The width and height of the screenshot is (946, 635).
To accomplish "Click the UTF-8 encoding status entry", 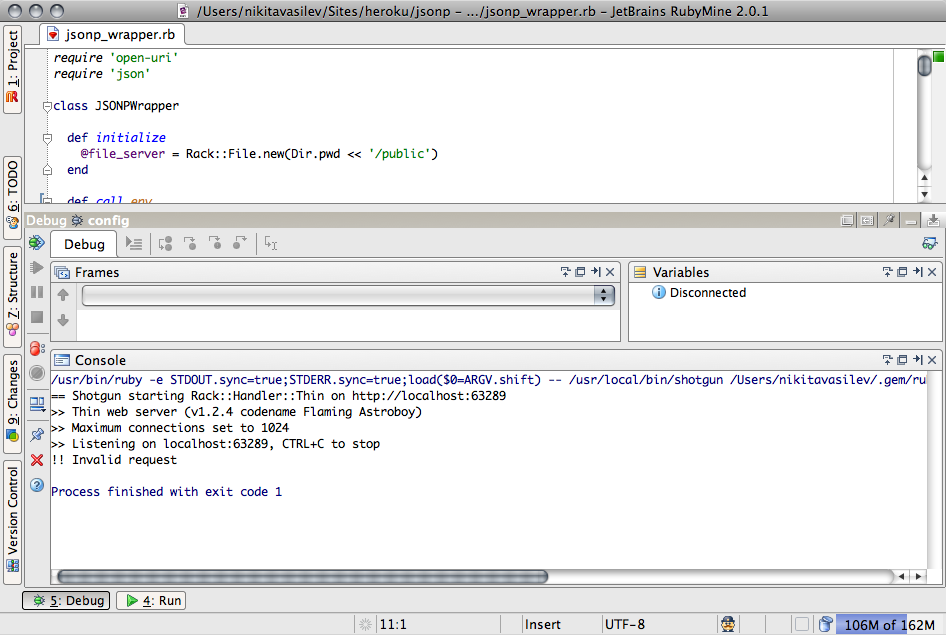I will pos(624,625).
